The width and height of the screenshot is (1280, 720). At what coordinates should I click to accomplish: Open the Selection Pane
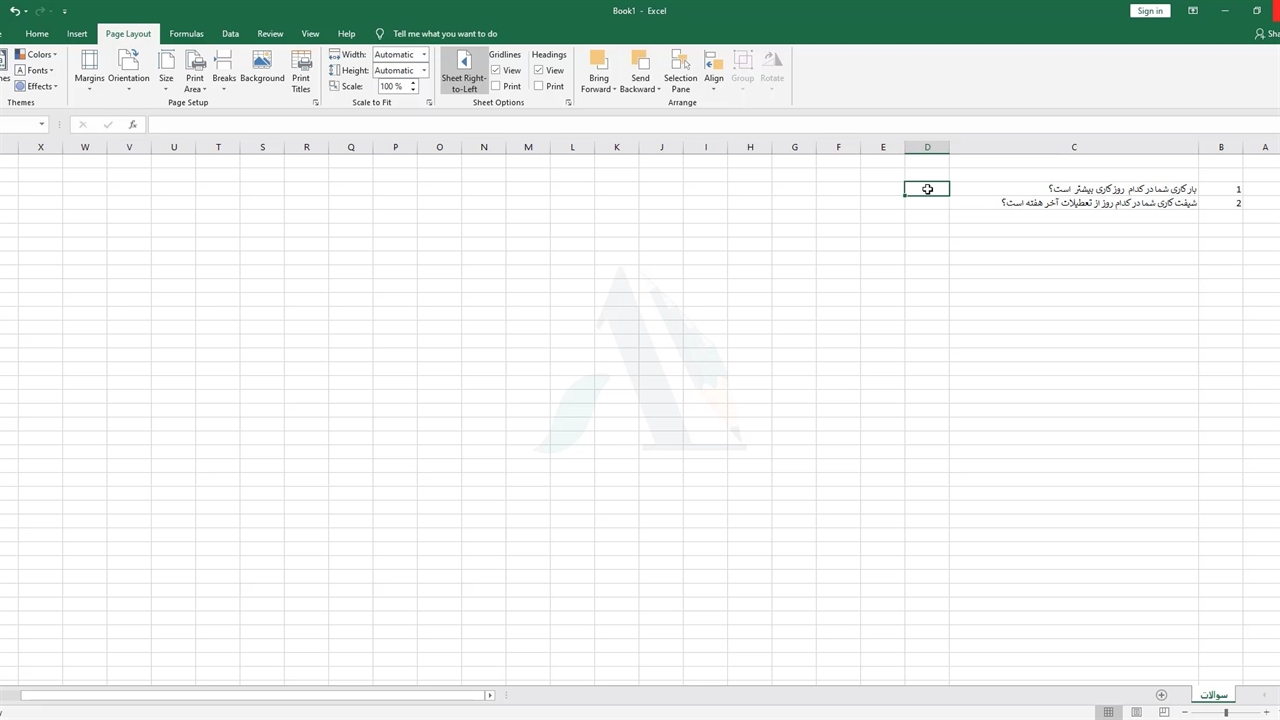point(680,70)
